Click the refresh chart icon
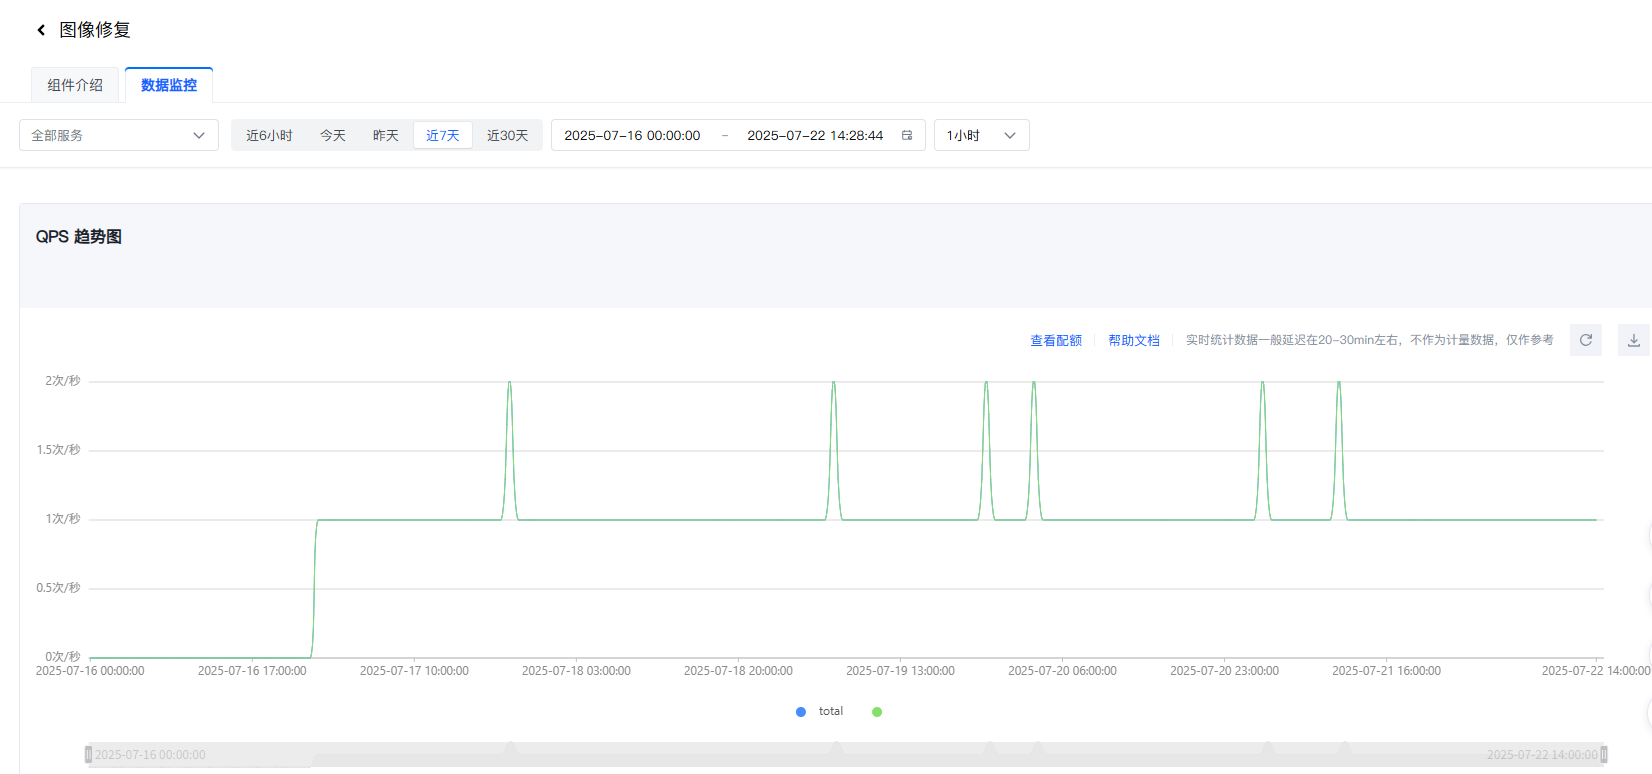1652x774 pixels. (x=1585, y=340)
